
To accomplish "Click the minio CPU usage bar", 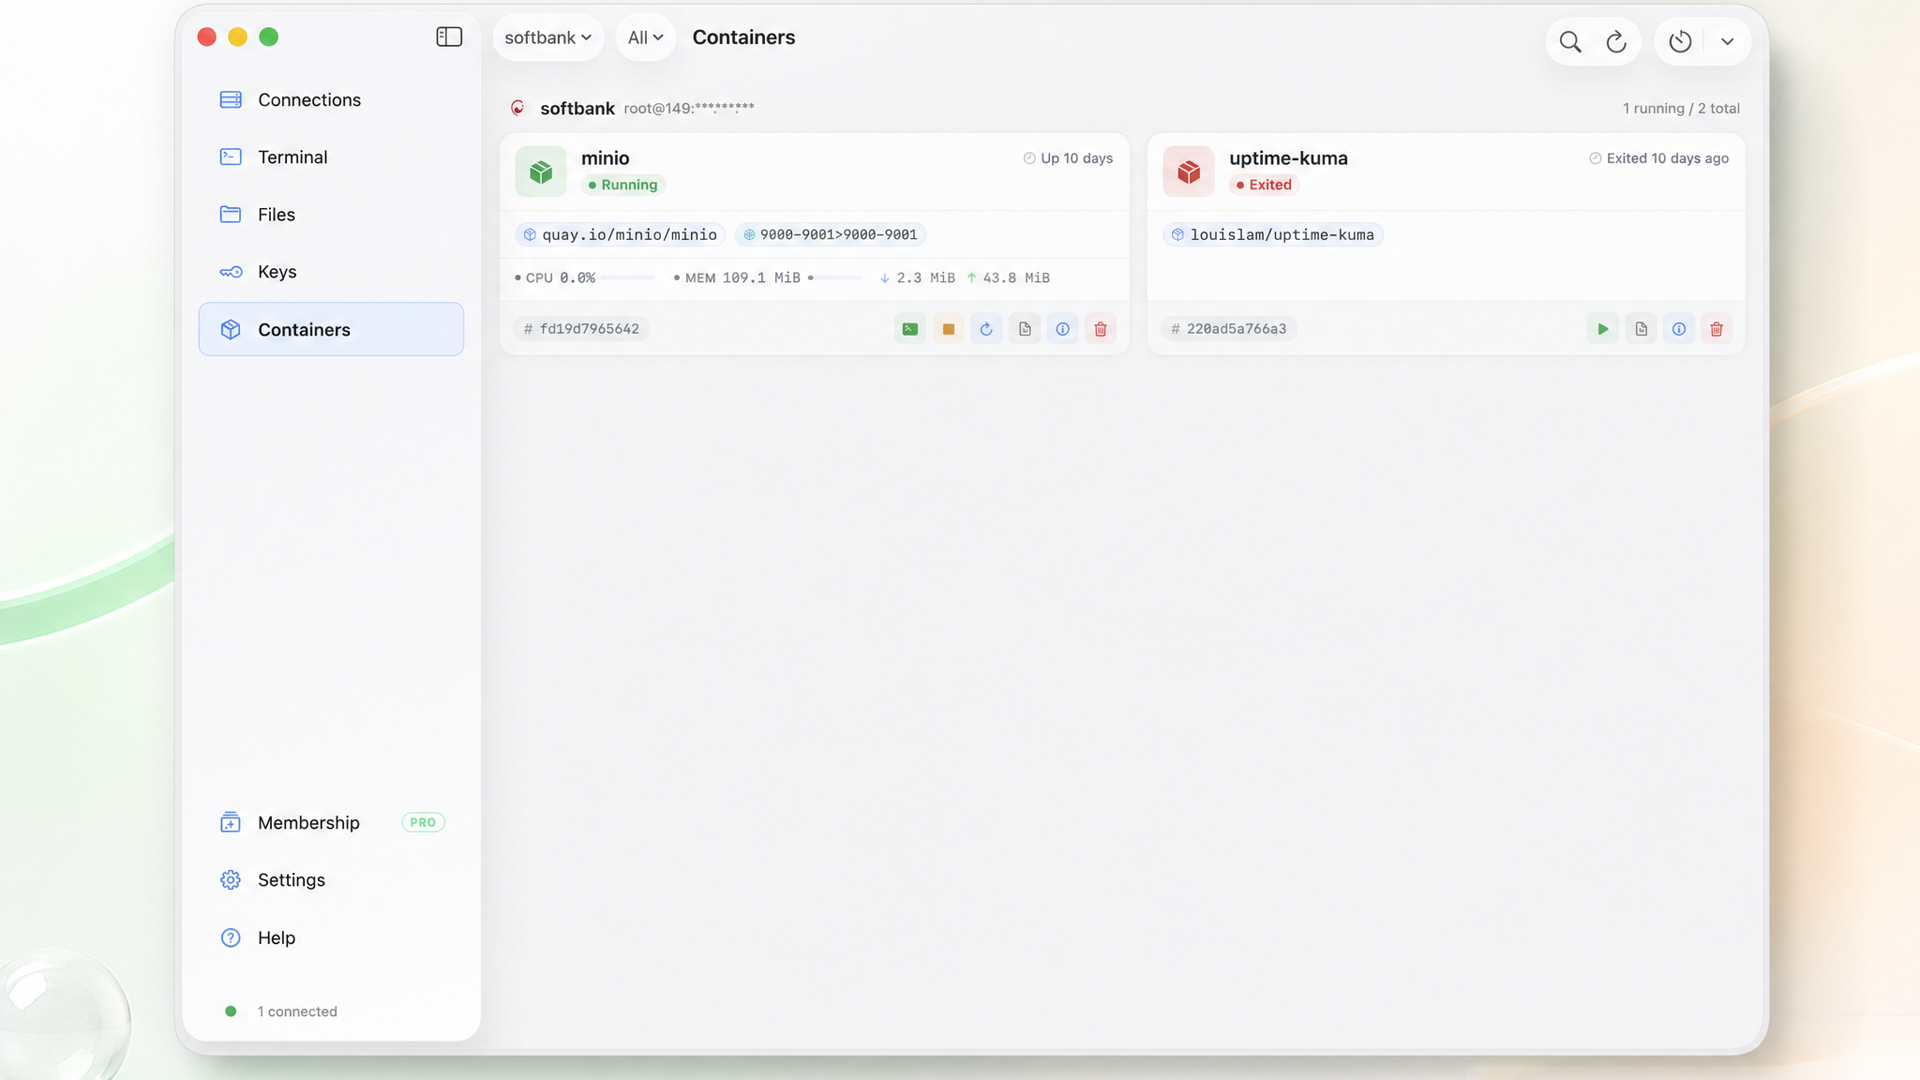I will pyautogui.click(x=628, y=278).
